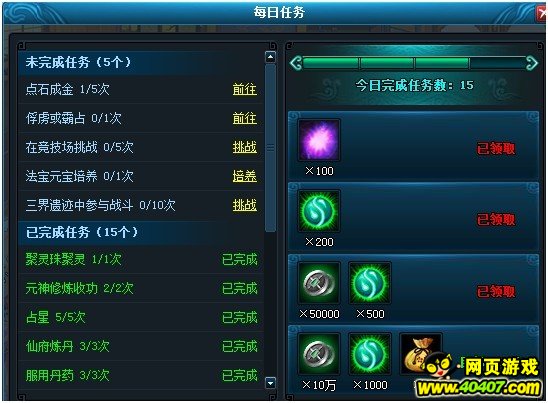Click the task list scroll down arrow

coord(270,383)
